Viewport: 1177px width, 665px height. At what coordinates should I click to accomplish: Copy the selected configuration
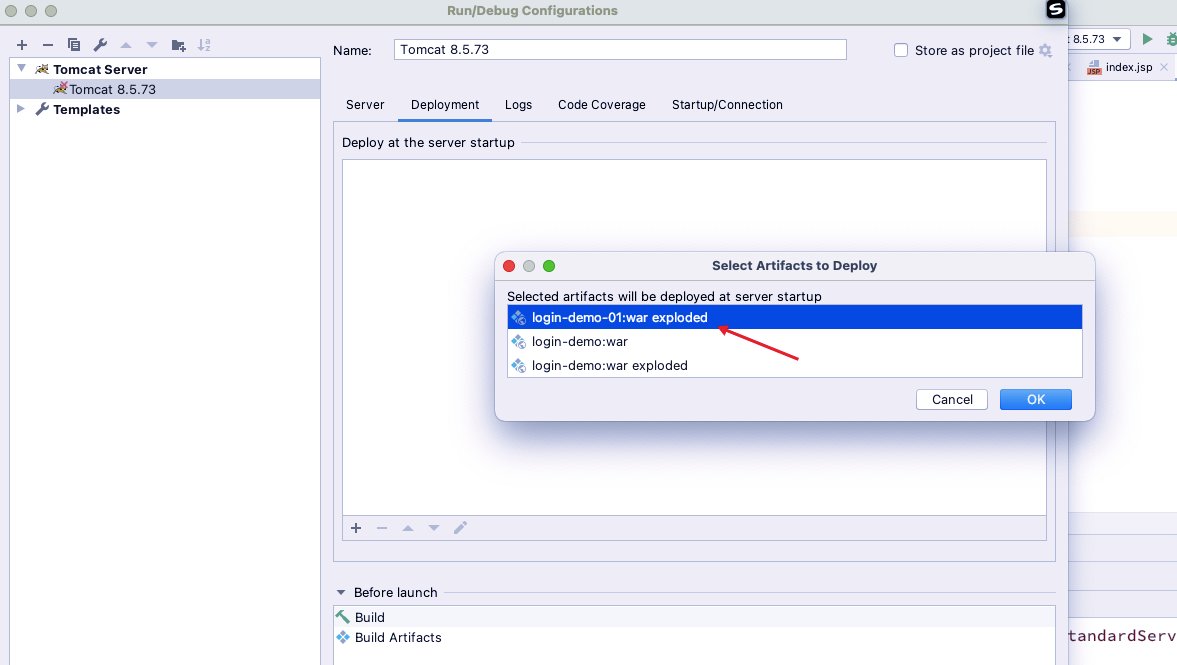point(74,45)
